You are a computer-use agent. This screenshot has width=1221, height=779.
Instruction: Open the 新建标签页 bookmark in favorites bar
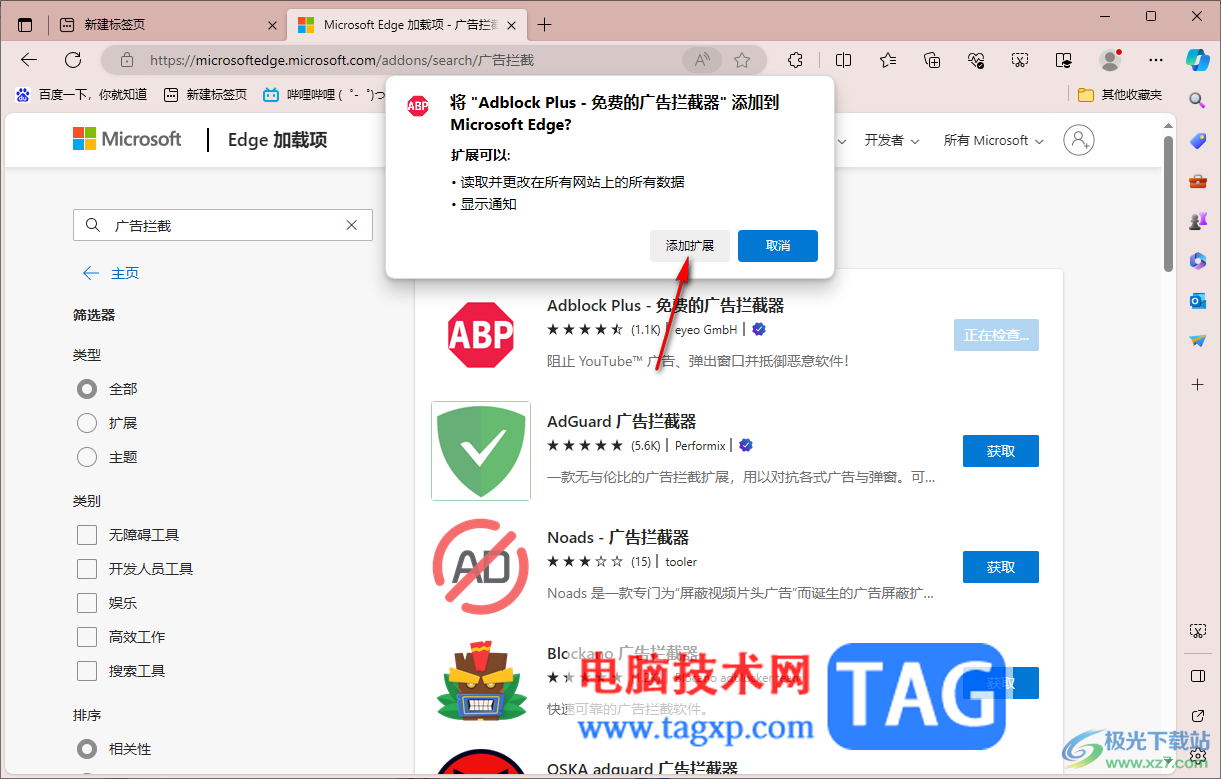point(205,94)
